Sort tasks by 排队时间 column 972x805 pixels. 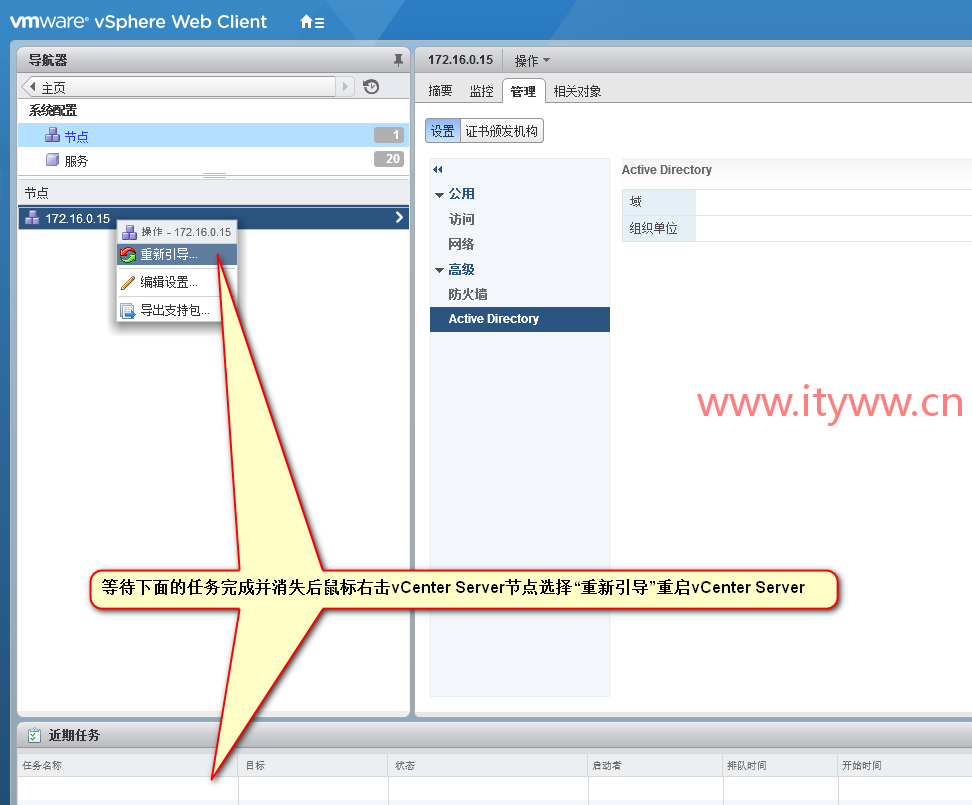pos(780,765)
